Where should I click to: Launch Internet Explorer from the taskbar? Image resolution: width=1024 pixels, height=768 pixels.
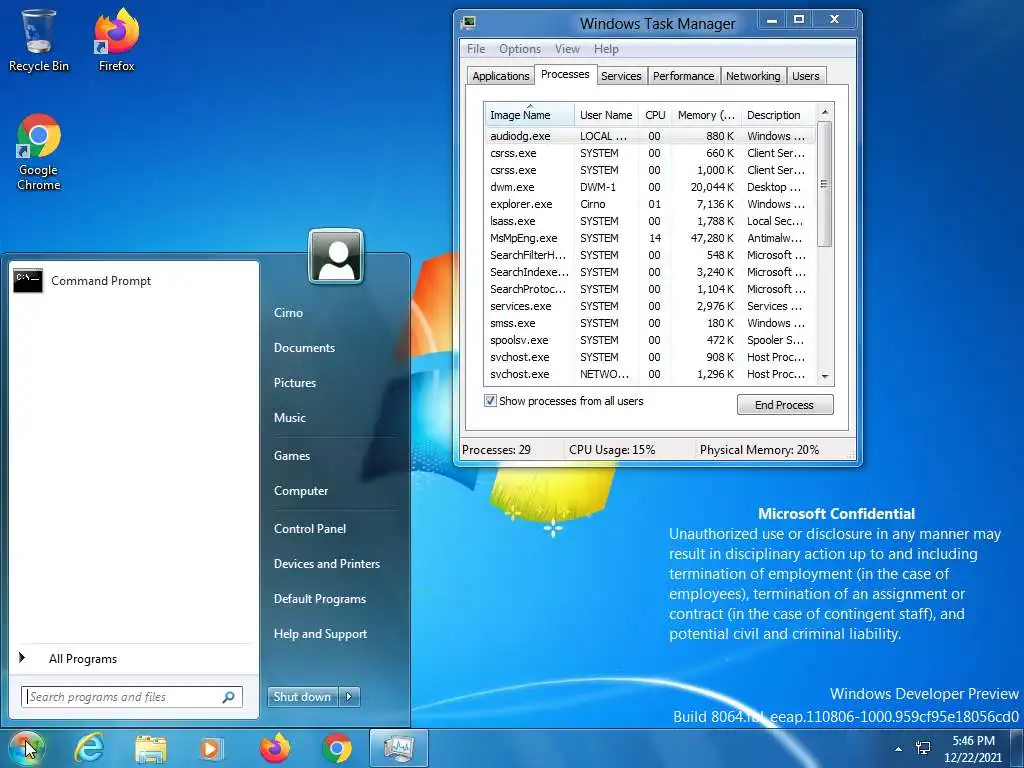pos(89,748)
